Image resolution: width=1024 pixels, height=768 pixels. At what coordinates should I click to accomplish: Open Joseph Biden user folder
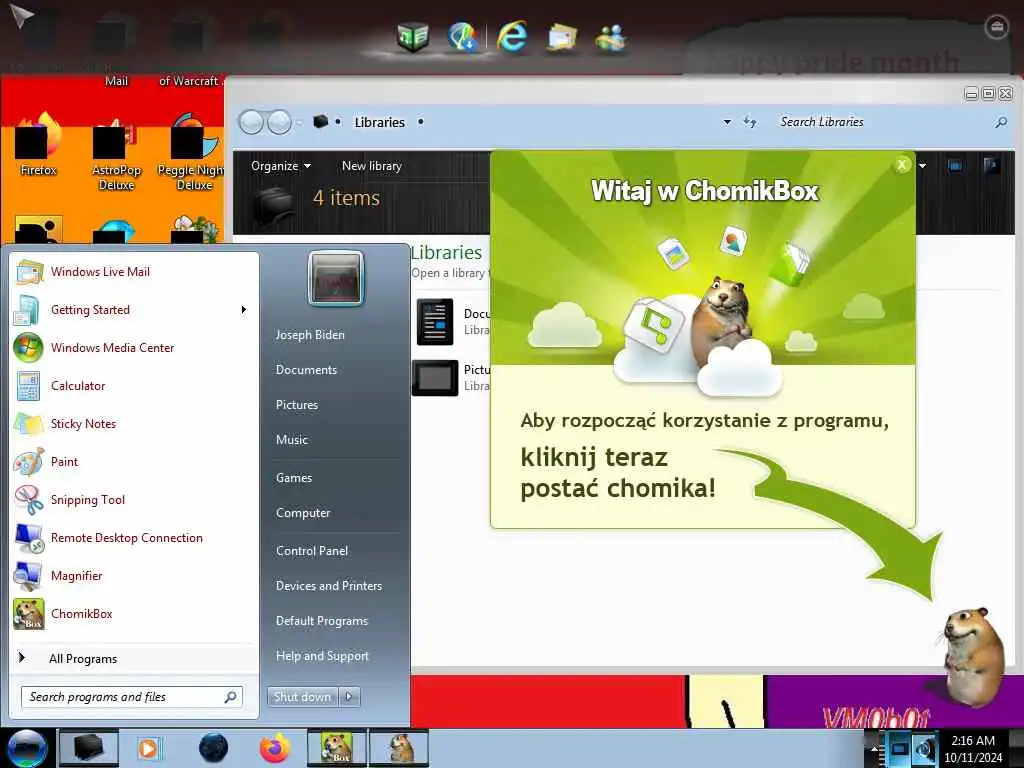tap(310, 334)
